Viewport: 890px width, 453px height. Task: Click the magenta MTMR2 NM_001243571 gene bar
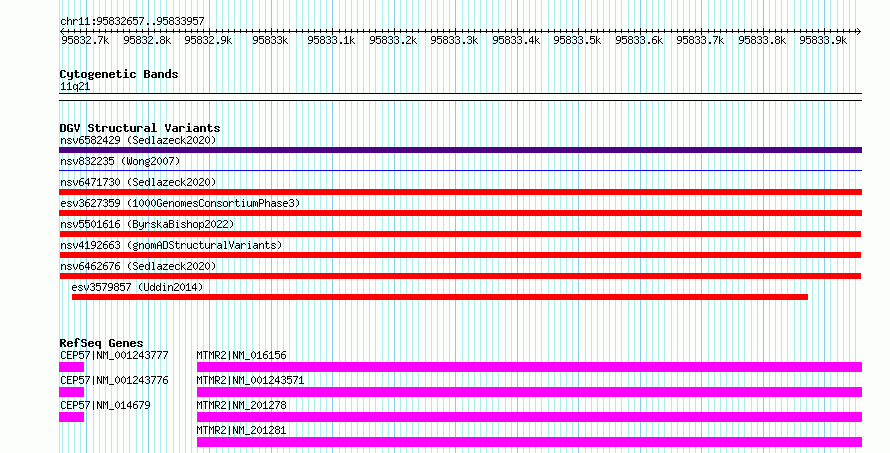[529, 392]
